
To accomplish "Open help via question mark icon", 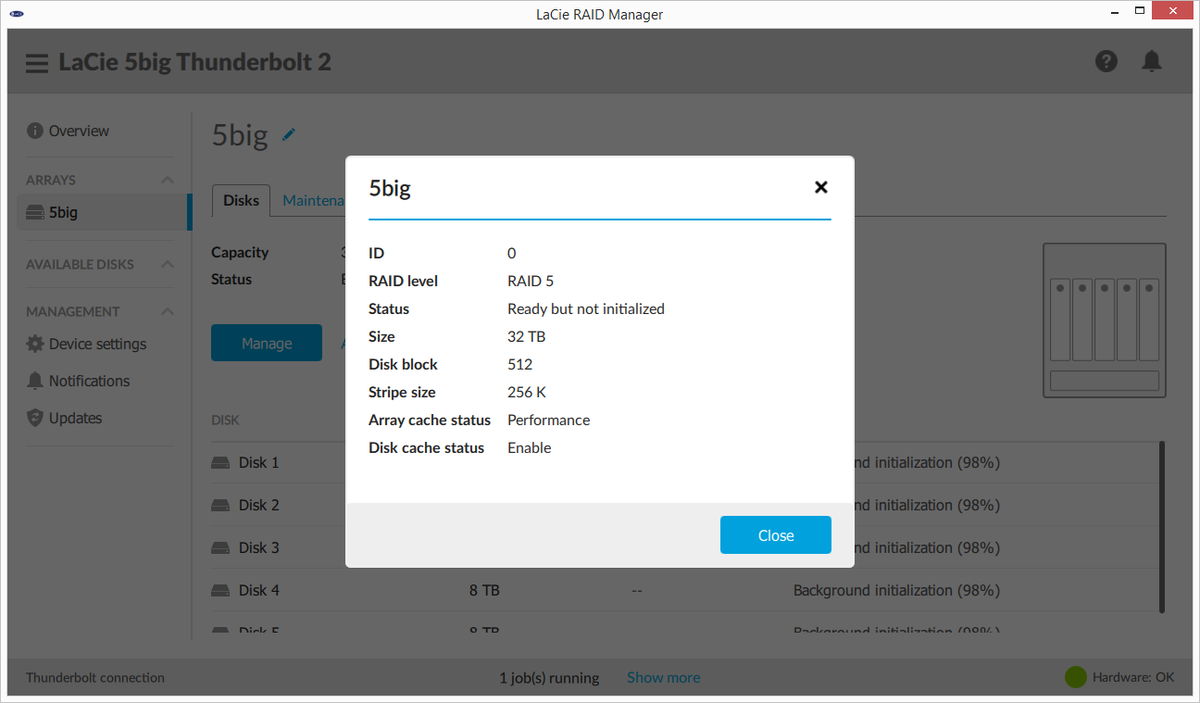I will (1106, 61).
